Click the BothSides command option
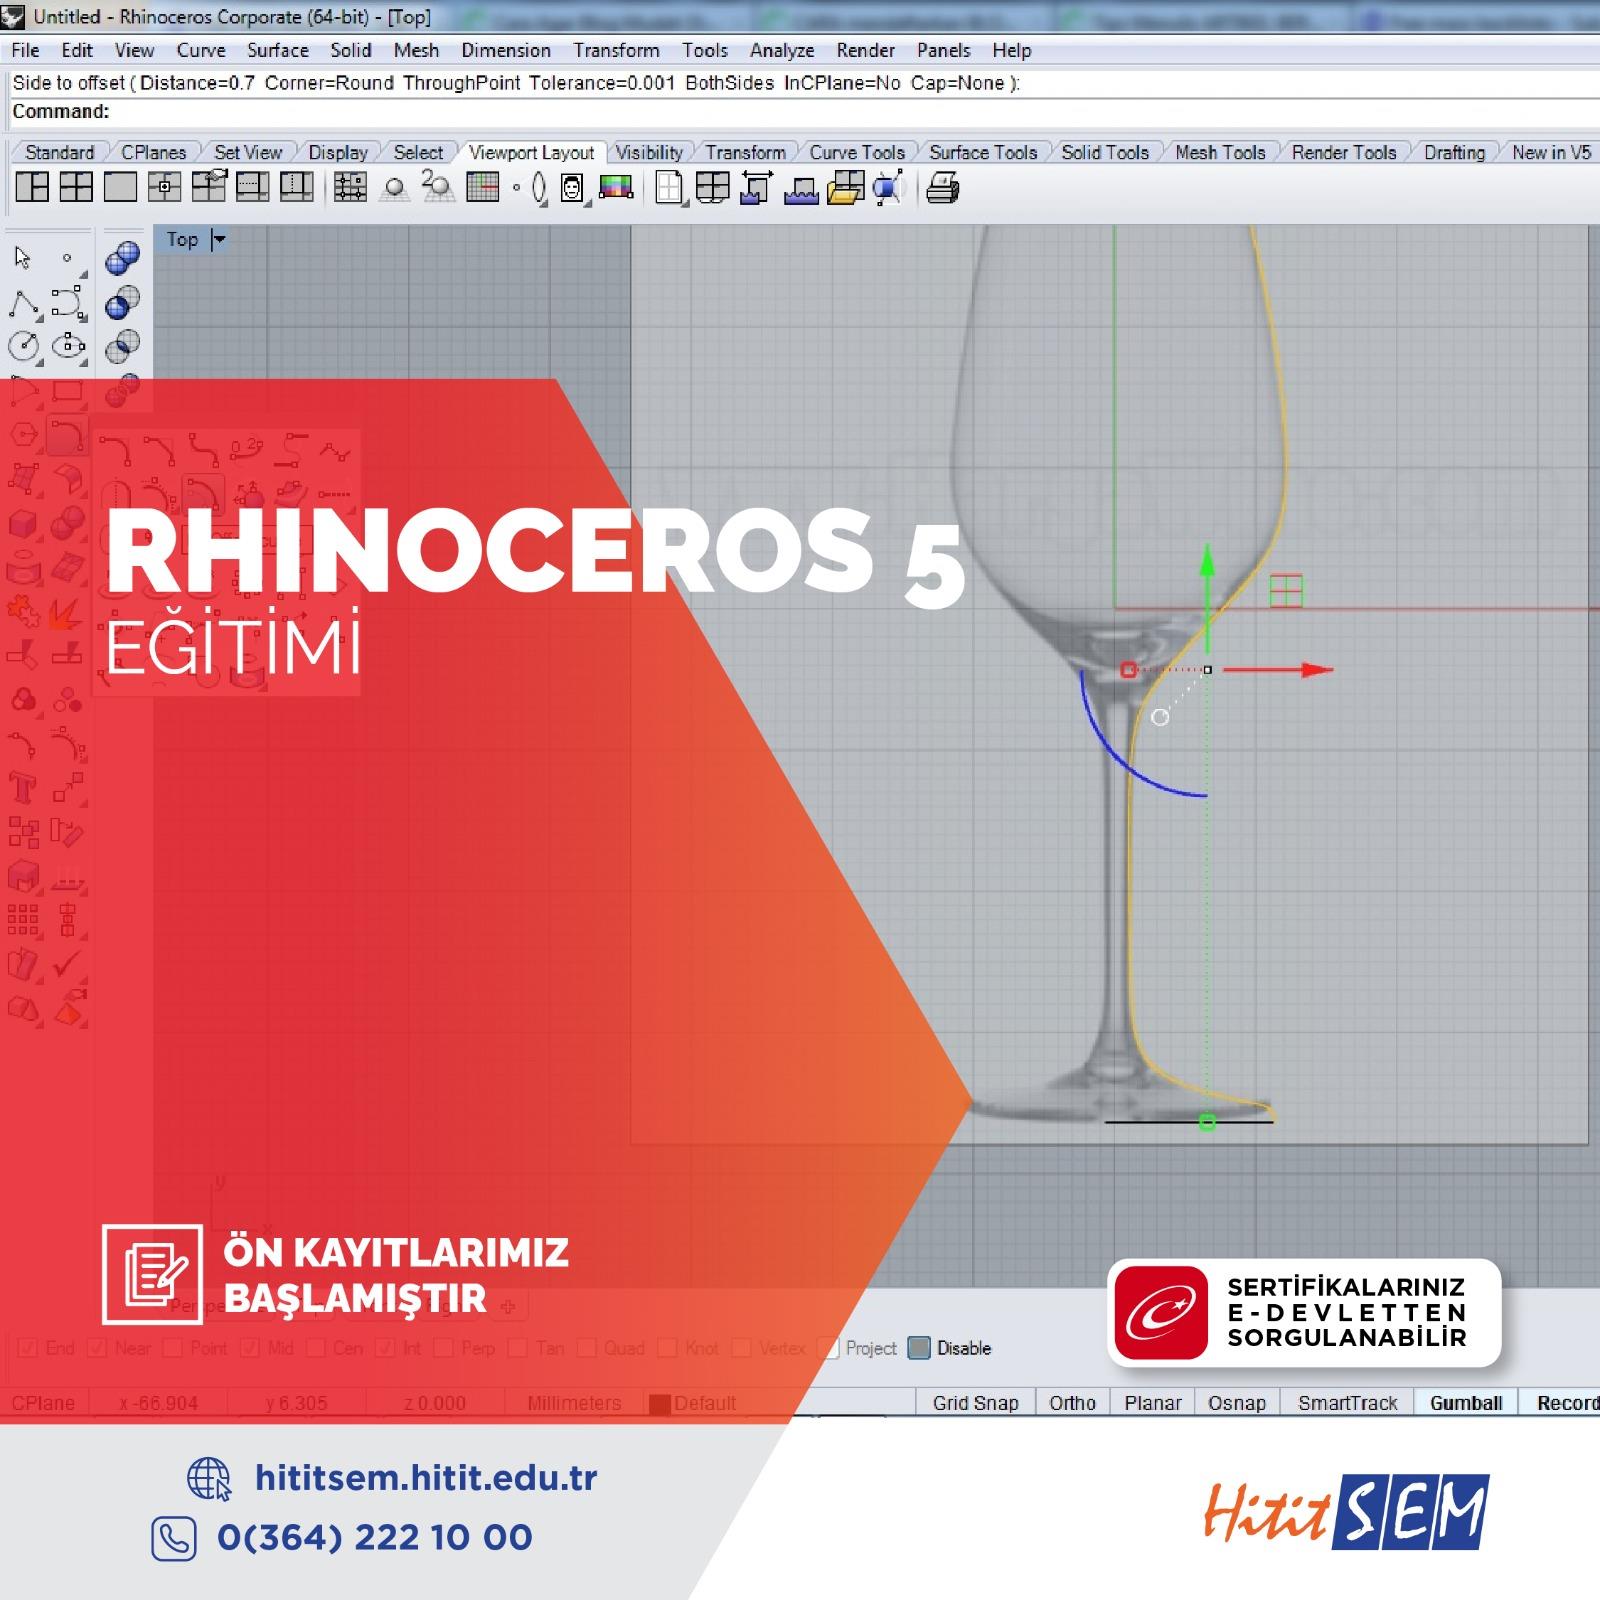The image size is (1600, 1600). (729, 83)
